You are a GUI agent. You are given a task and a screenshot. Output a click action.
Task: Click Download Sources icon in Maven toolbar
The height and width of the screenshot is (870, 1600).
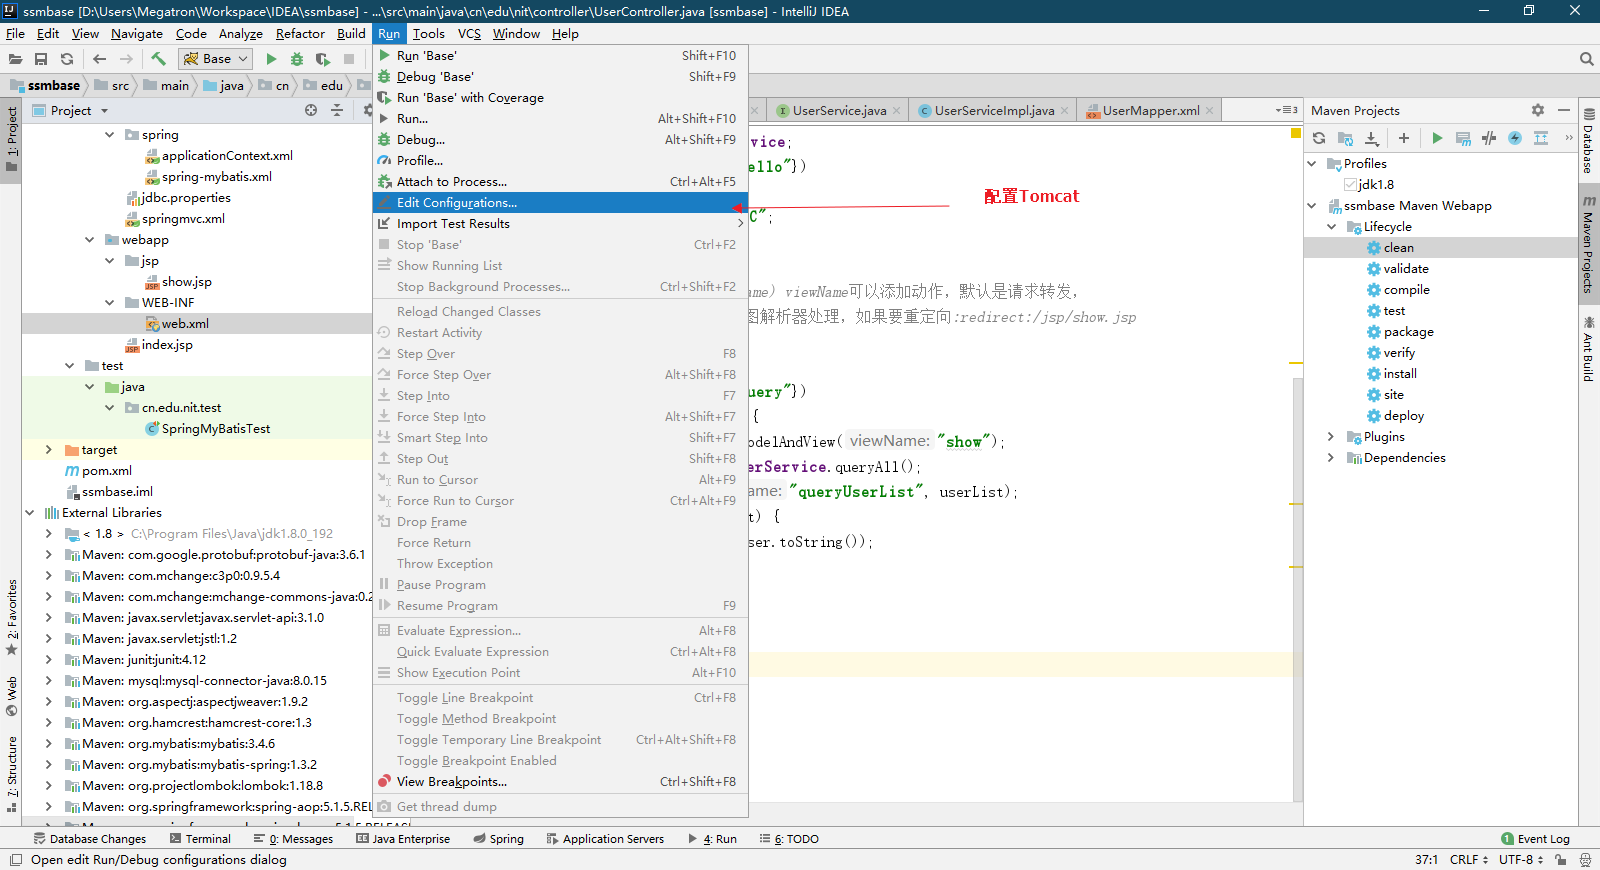coord(1372,138)
